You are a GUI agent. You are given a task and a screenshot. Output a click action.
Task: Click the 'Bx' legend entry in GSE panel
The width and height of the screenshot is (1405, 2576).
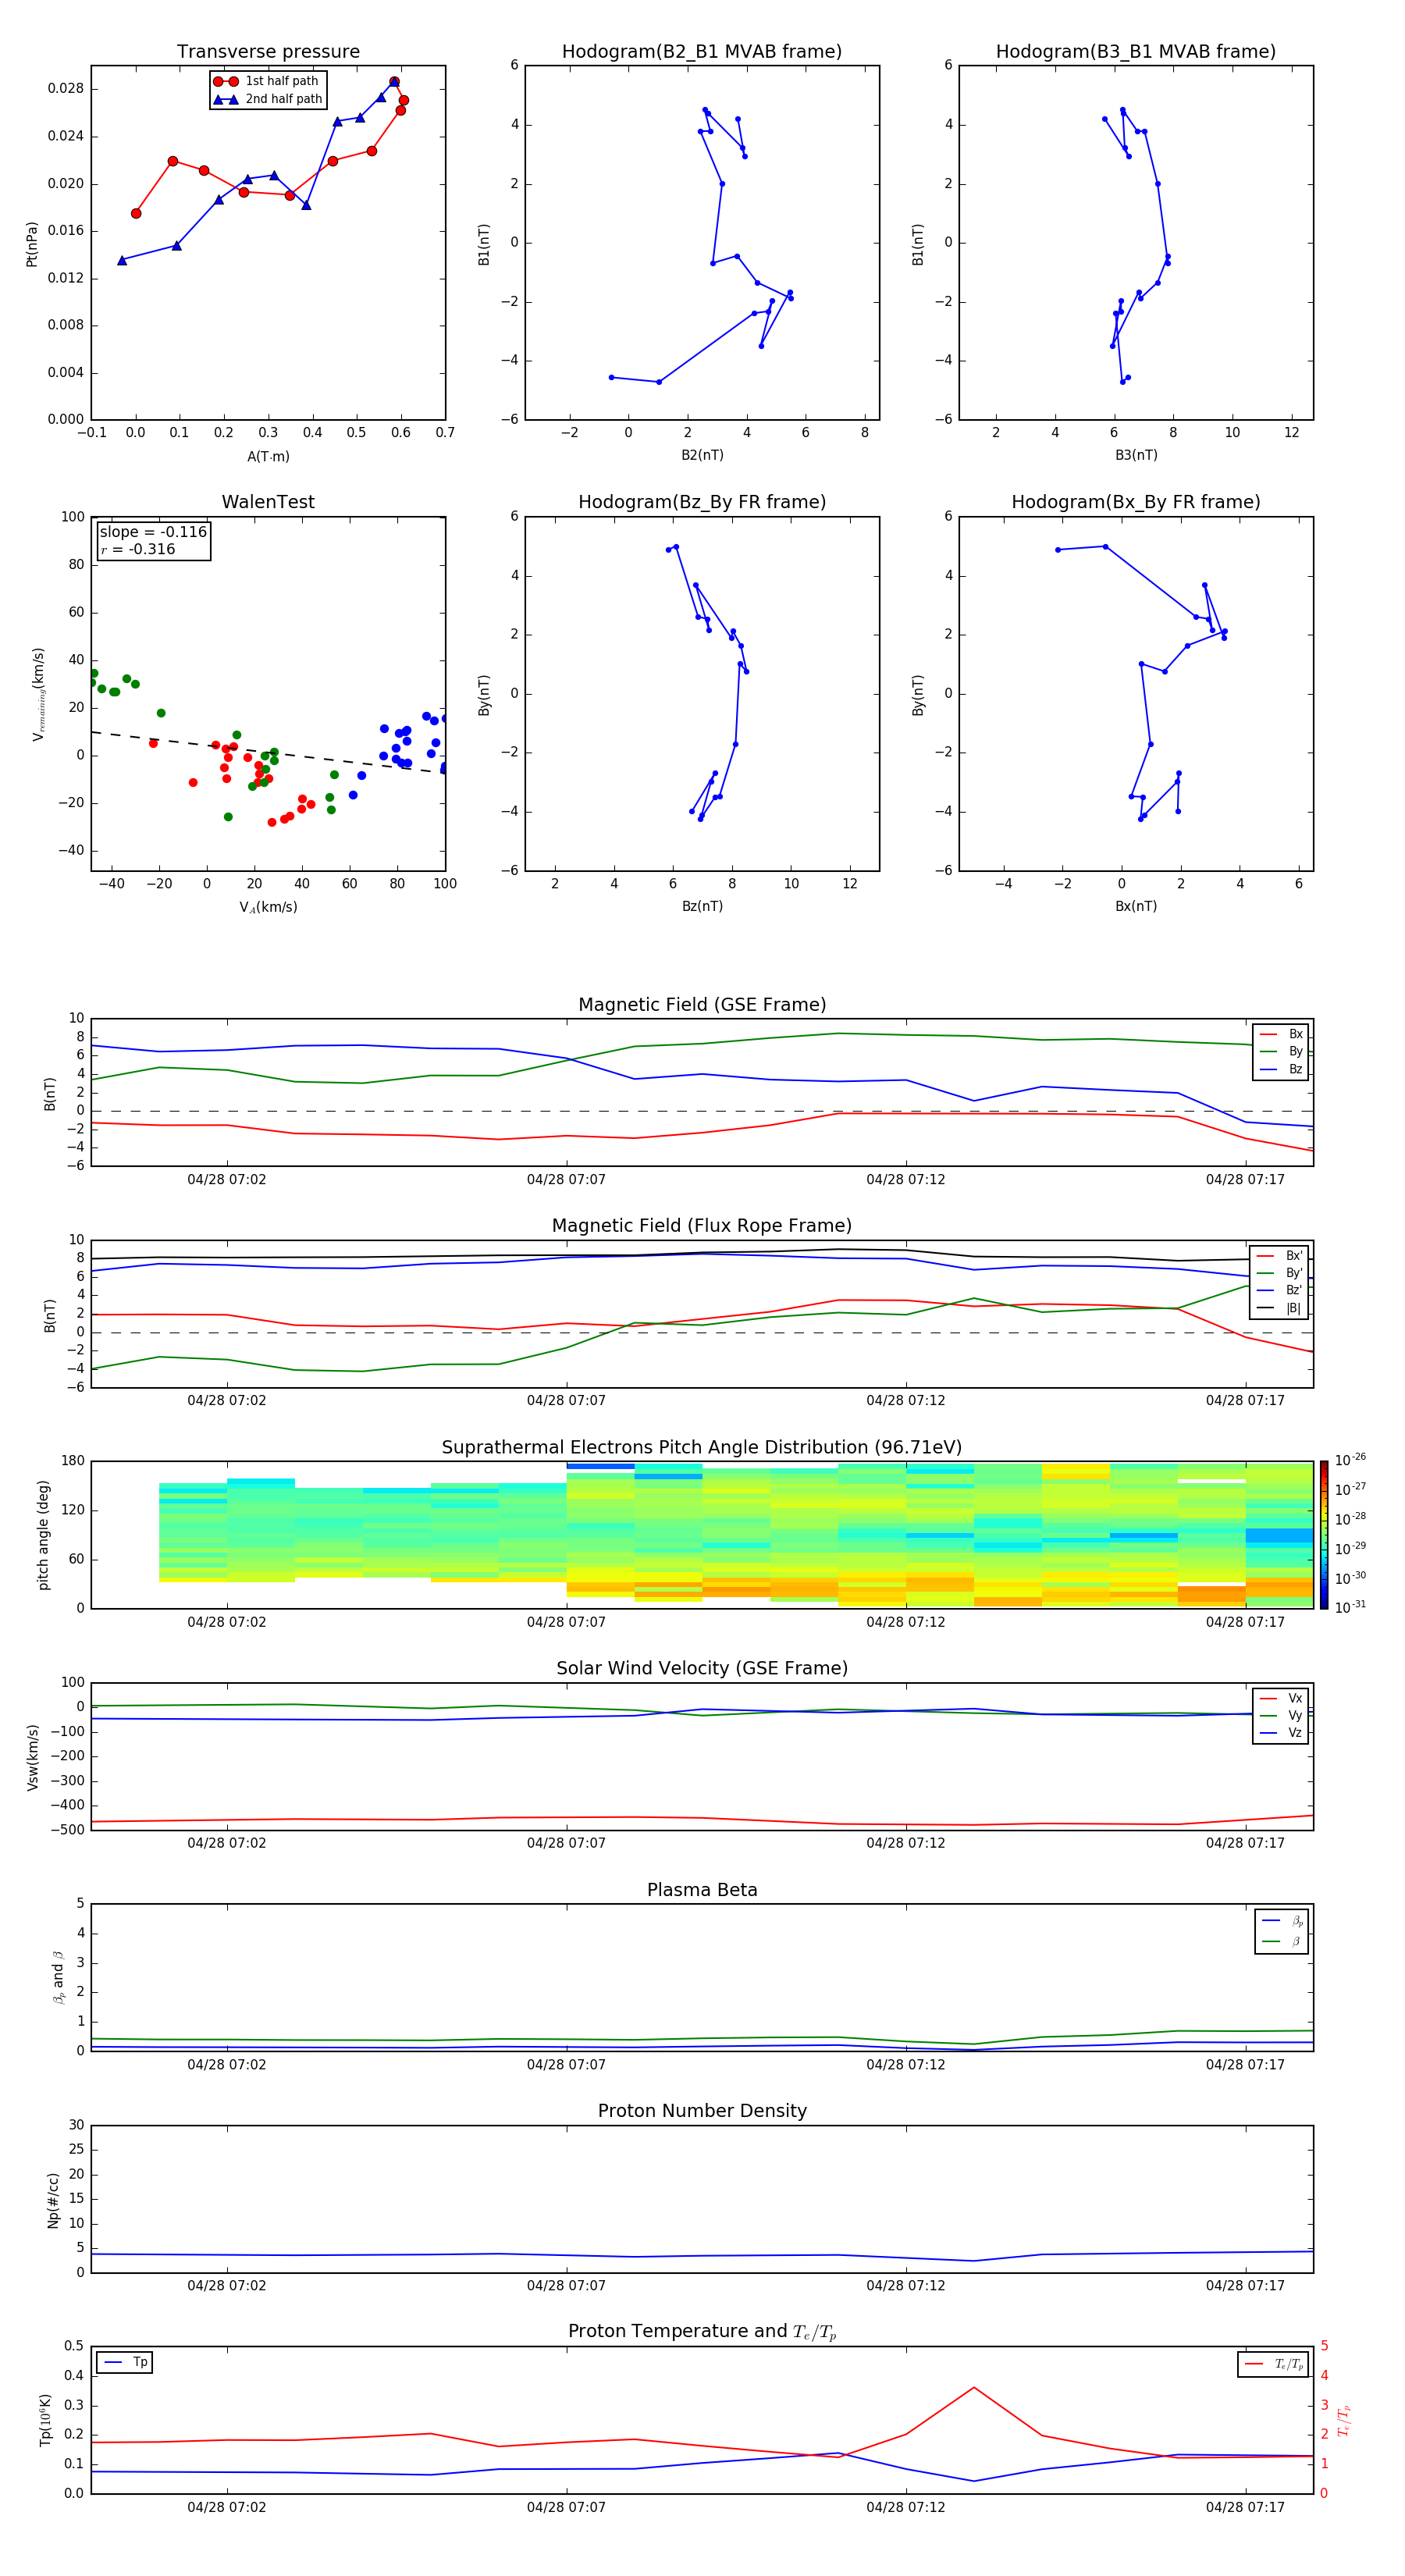(1282, 1034)
